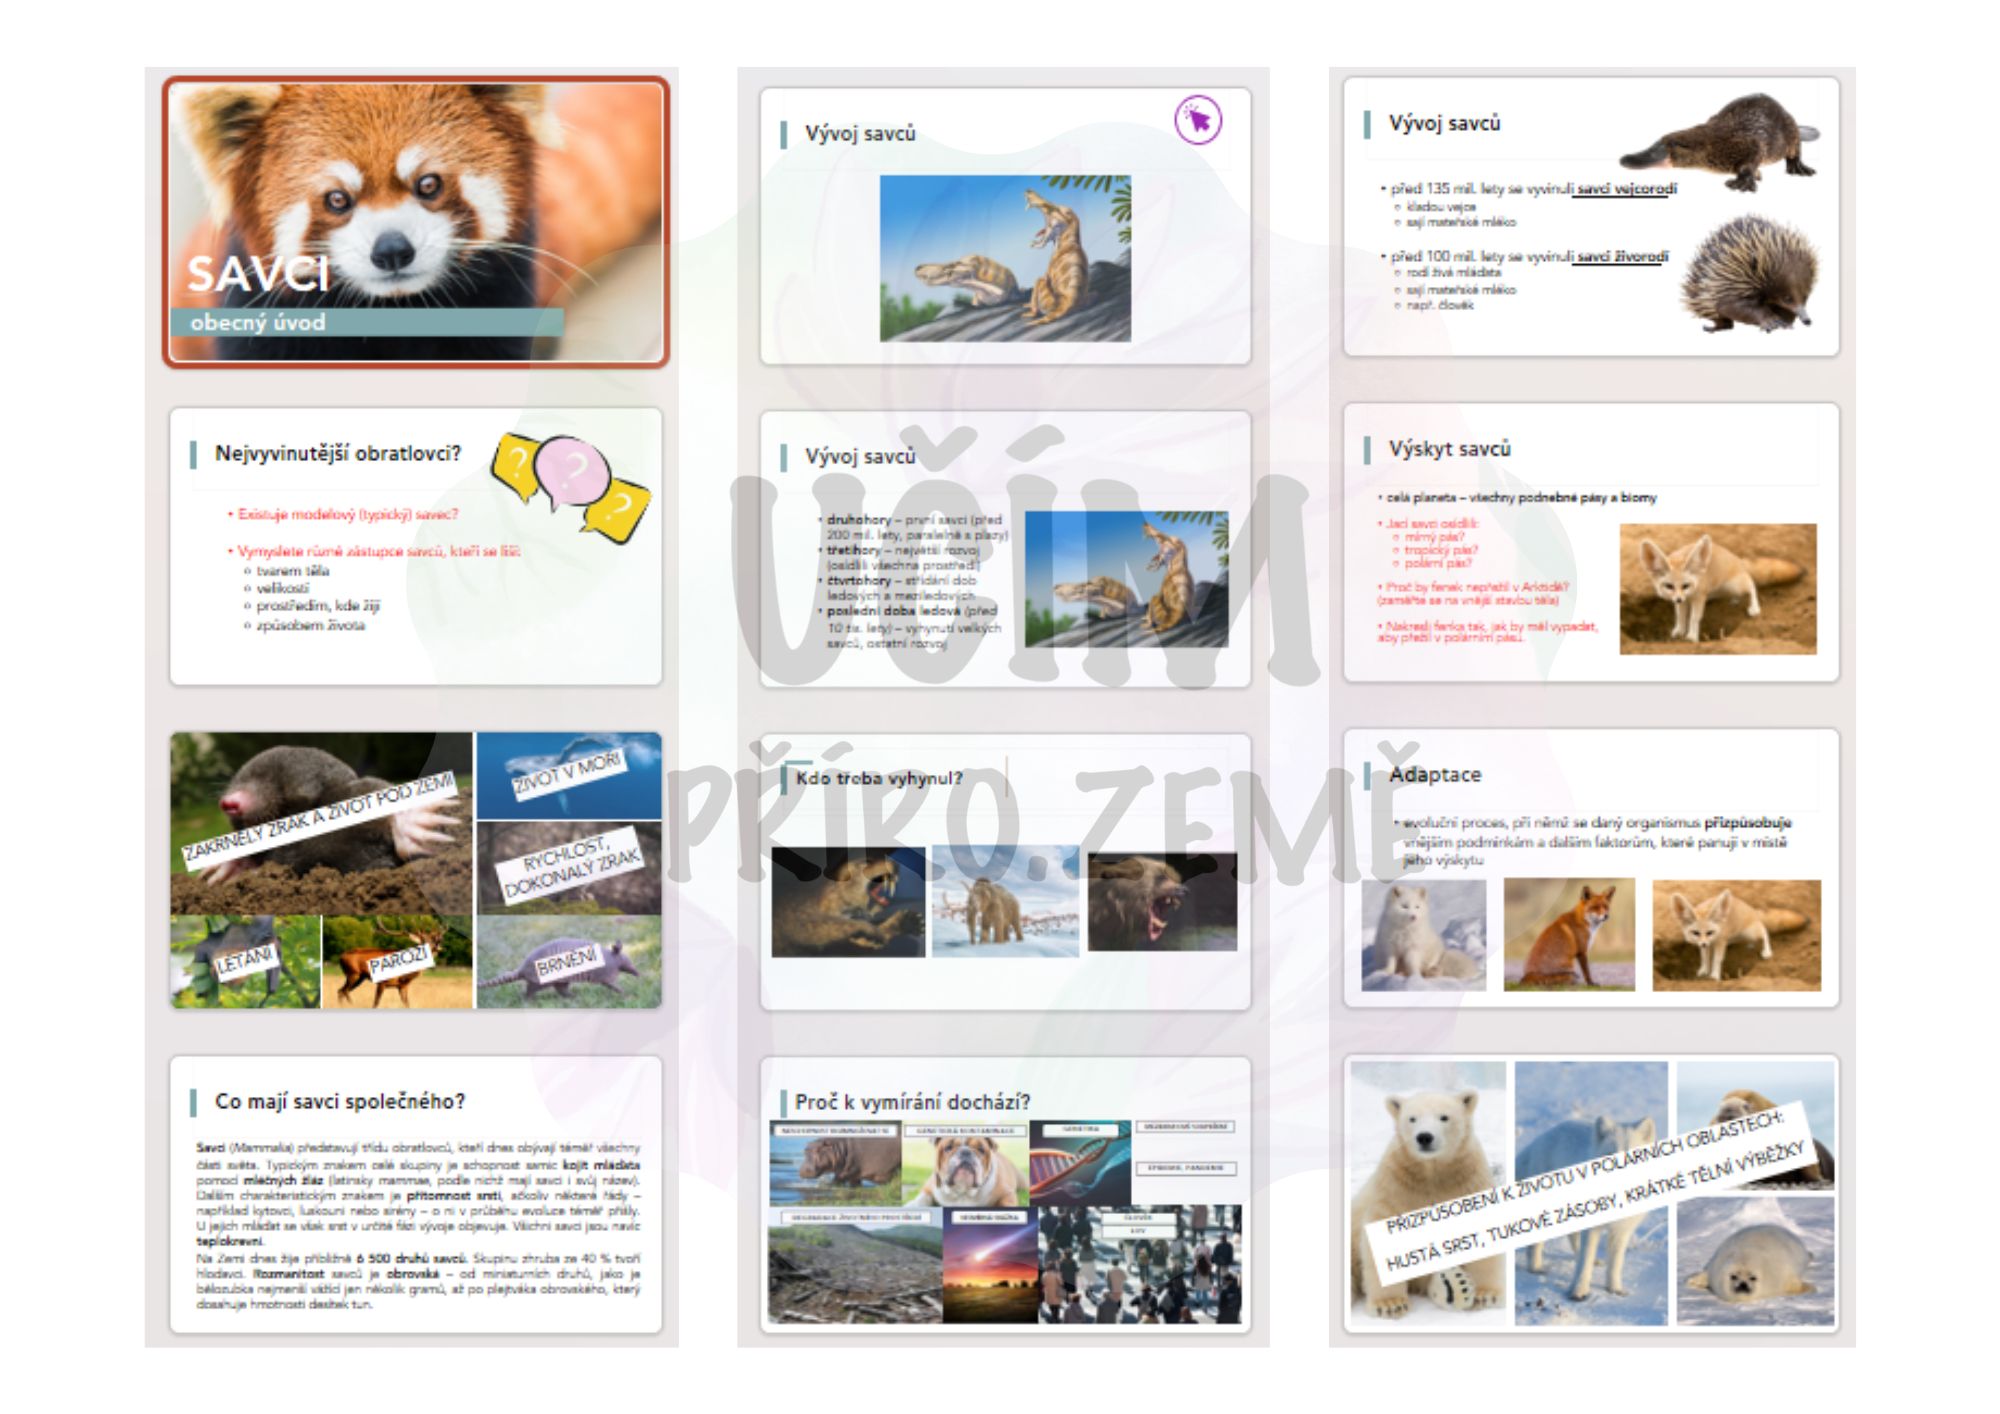Click the red fox photo under Adaptace
Viewport: 2000px width, 1414px height.
tap(1568, 935)
